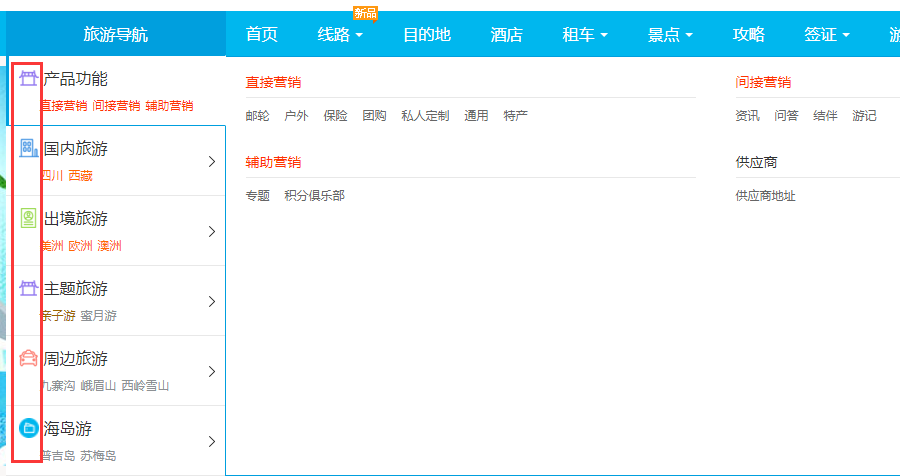Viewport: 900px width, 476px height.
Task: Open the 线路 dropdown menu
Action: pyautogui.click(x=340, y=35)
